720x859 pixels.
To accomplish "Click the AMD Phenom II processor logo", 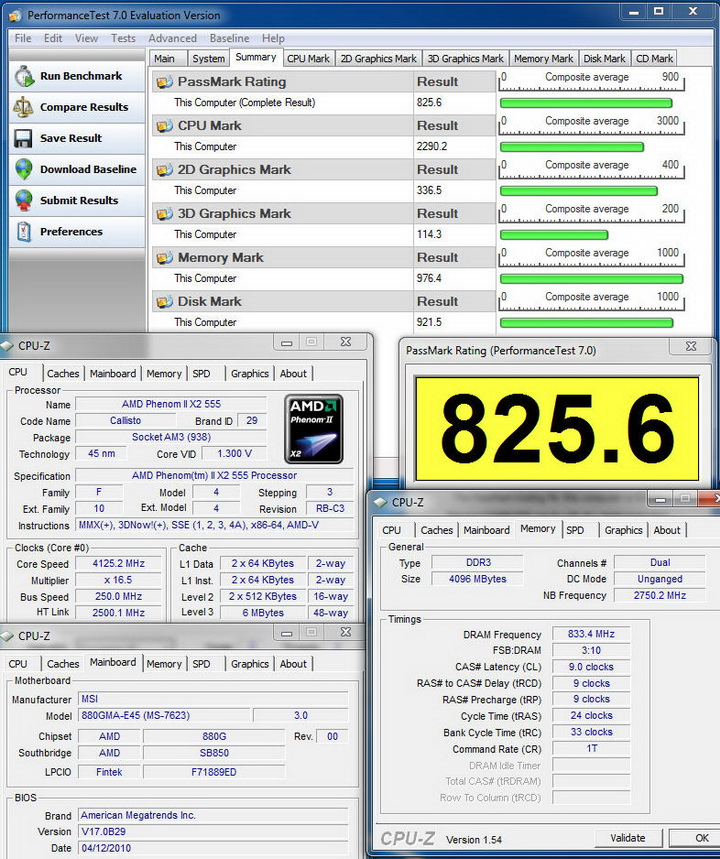I will [x=314, y=429].
